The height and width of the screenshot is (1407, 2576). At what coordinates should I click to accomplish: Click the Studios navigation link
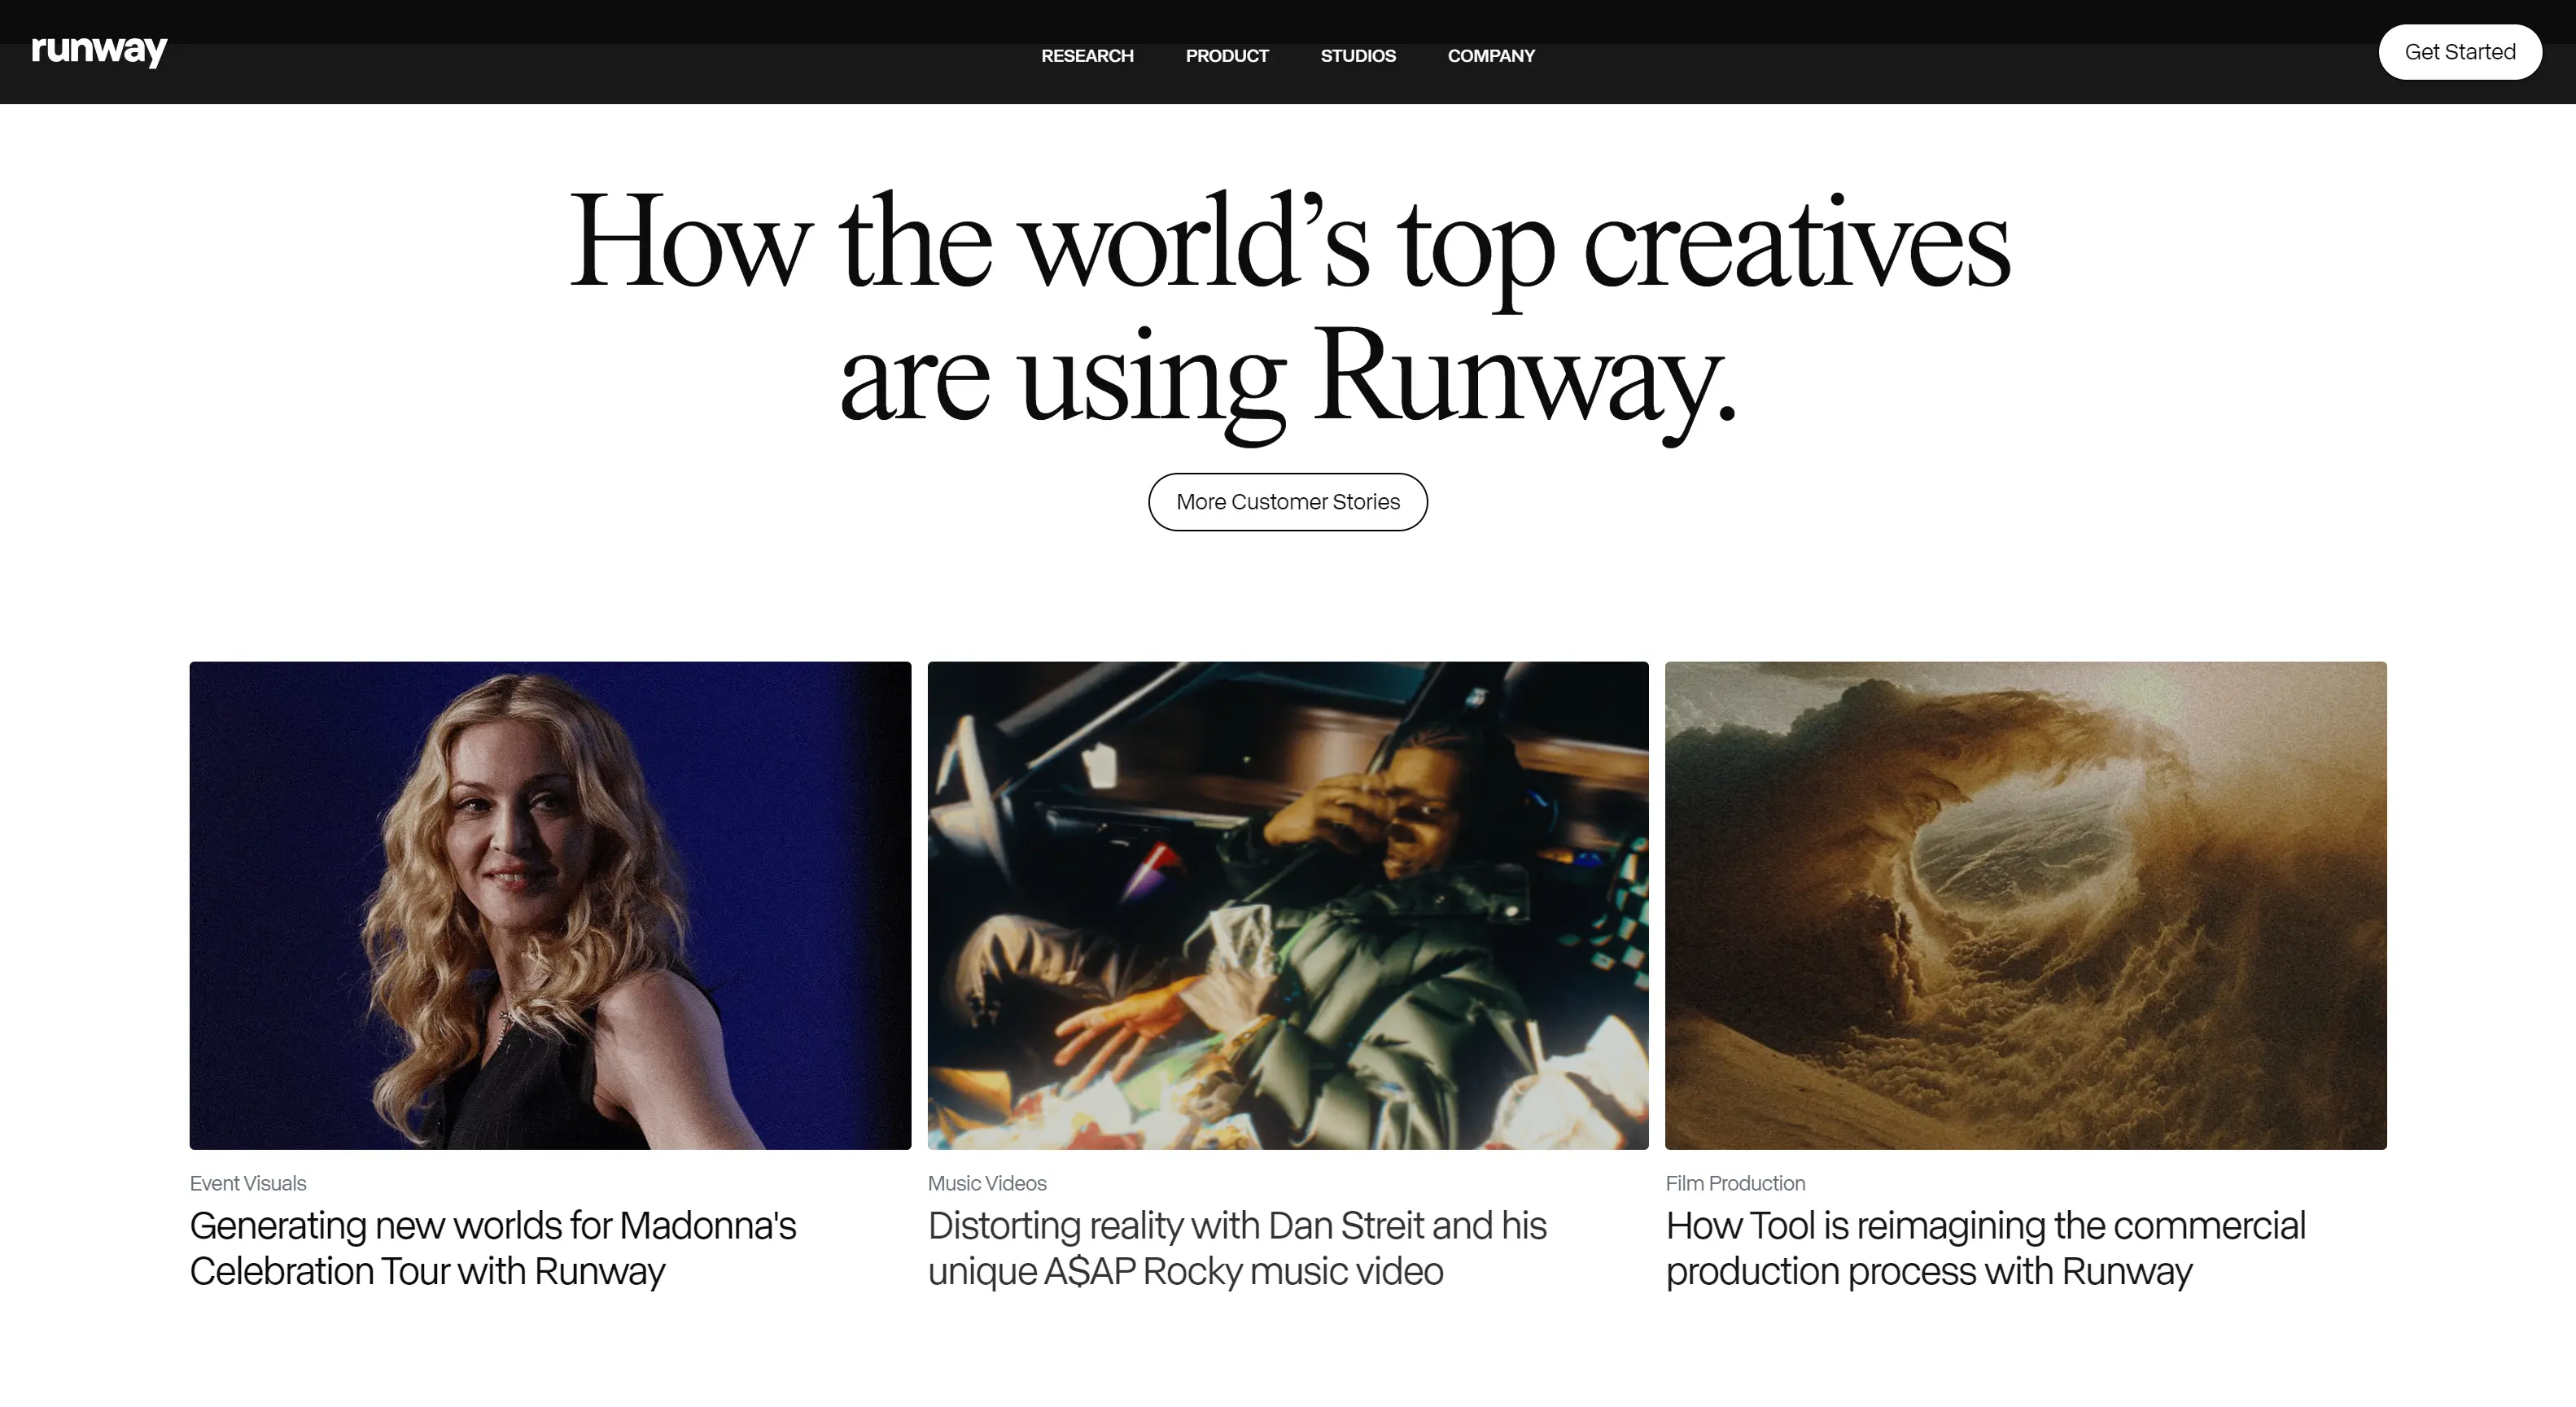1358,55
